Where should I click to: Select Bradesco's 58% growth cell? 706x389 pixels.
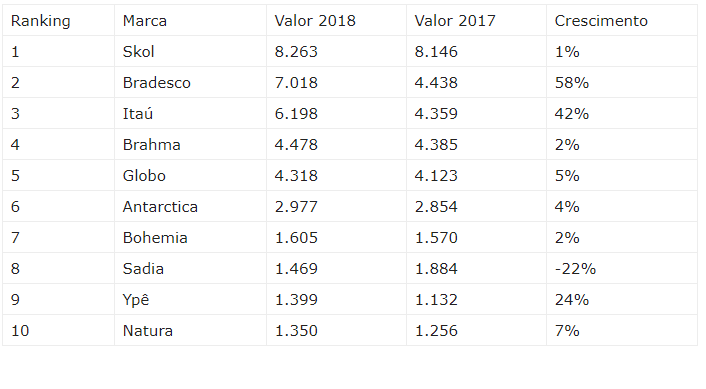point(622,83)
